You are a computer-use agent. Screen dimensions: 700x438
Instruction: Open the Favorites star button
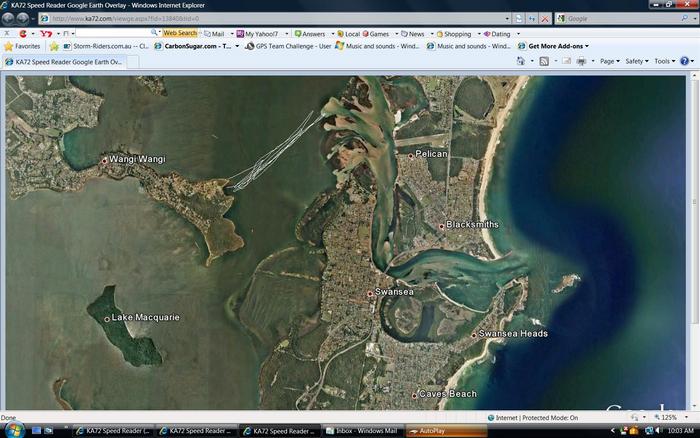22,46
